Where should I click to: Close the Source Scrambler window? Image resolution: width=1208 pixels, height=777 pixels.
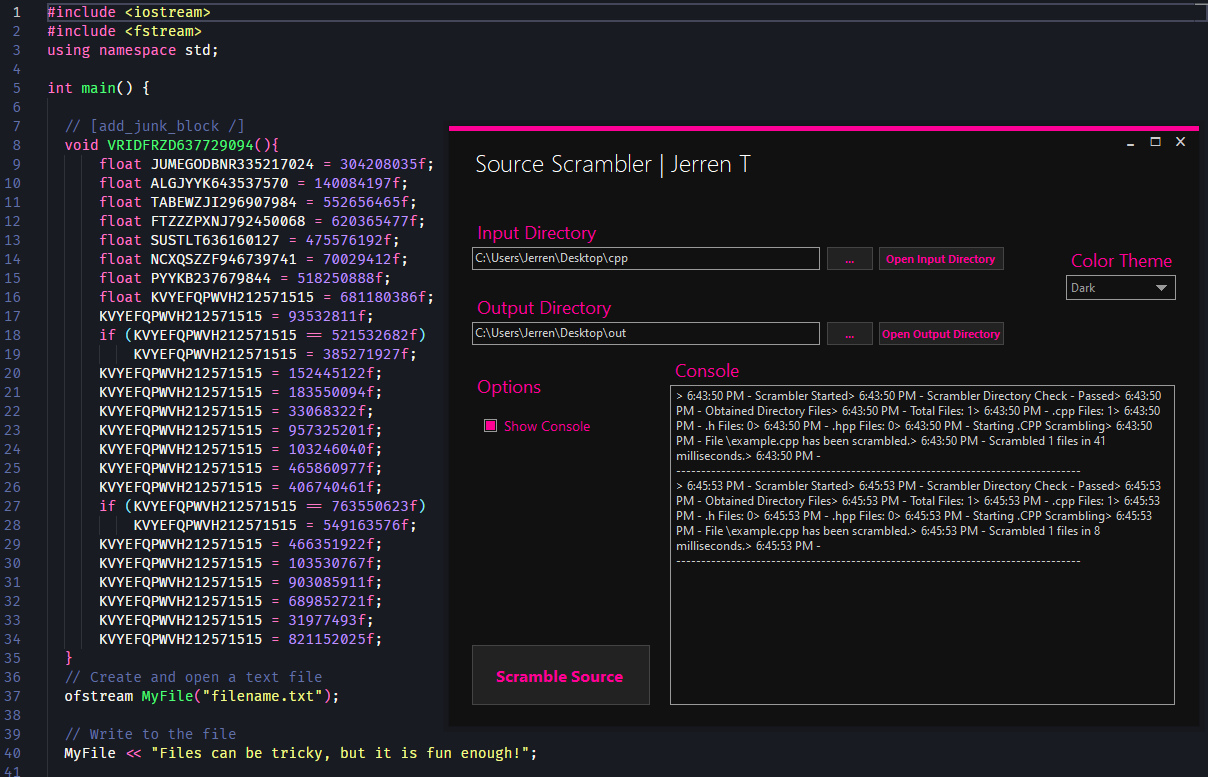(x=1180, y=142)
